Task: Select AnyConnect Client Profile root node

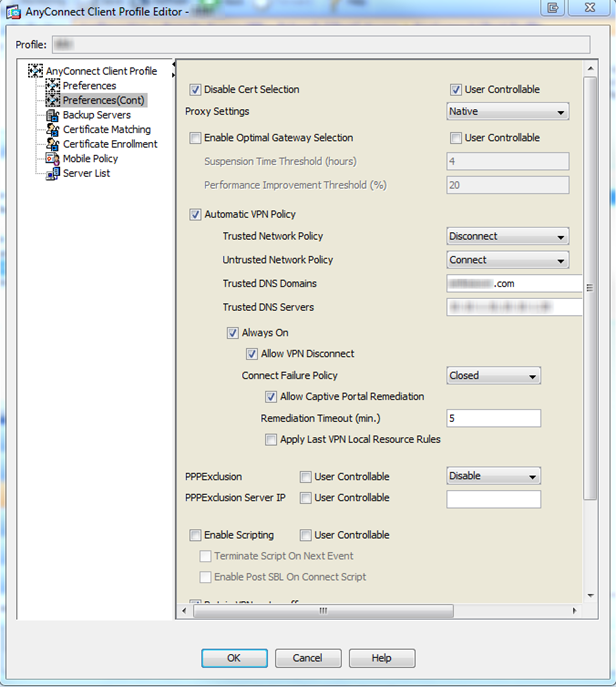Action: click(x=101, y=71)
